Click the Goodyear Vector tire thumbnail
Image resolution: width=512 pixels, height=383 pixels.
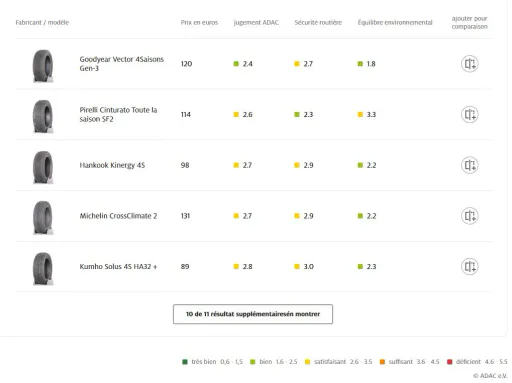click(43, 66)
